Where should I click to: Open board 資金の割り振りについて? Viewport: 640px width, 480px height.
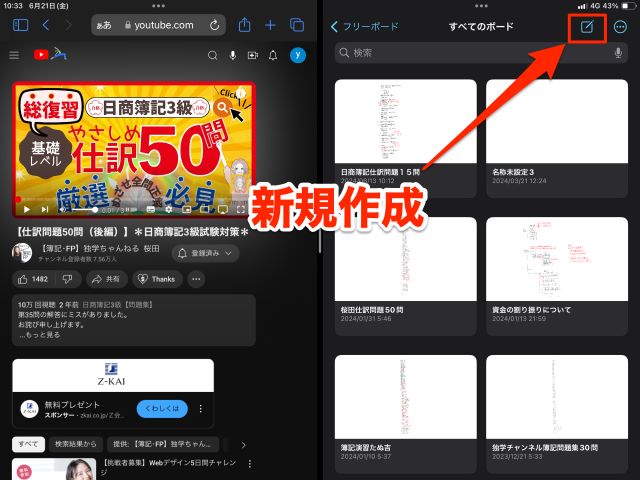coord(557,276)
